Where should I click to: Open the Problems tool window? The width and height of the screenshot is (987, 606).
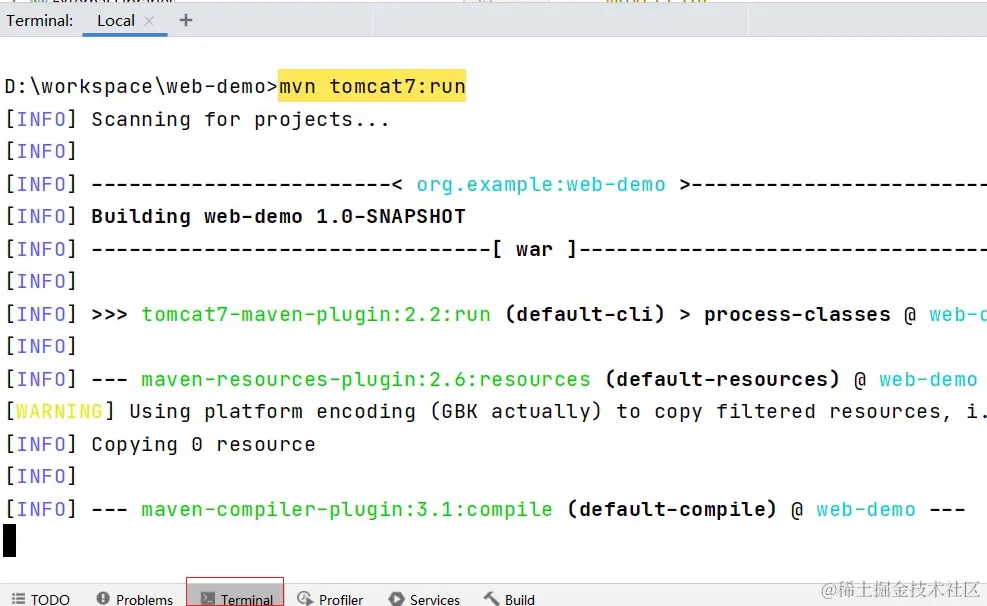coord(135,598)
